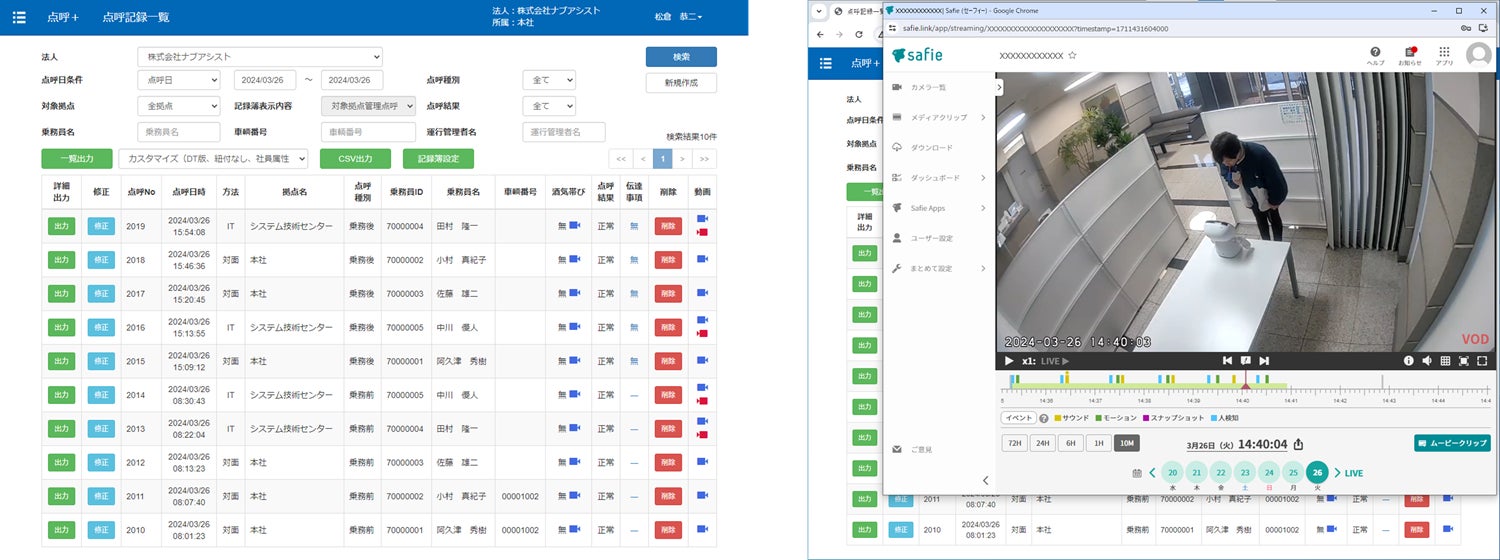Click the green 一覧出力 button
1500x560 pixels.
76,158
